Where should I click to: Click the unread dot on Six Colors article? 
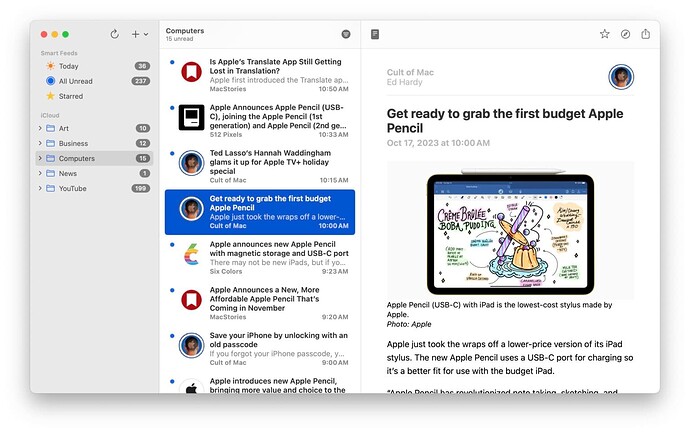[172, 245]
